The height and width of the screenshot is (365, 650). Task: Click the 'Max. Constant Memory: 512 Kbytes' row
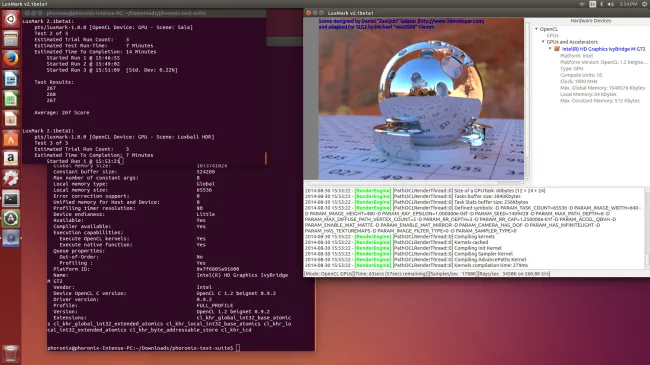pyautogui.click(x=600, y=101)
